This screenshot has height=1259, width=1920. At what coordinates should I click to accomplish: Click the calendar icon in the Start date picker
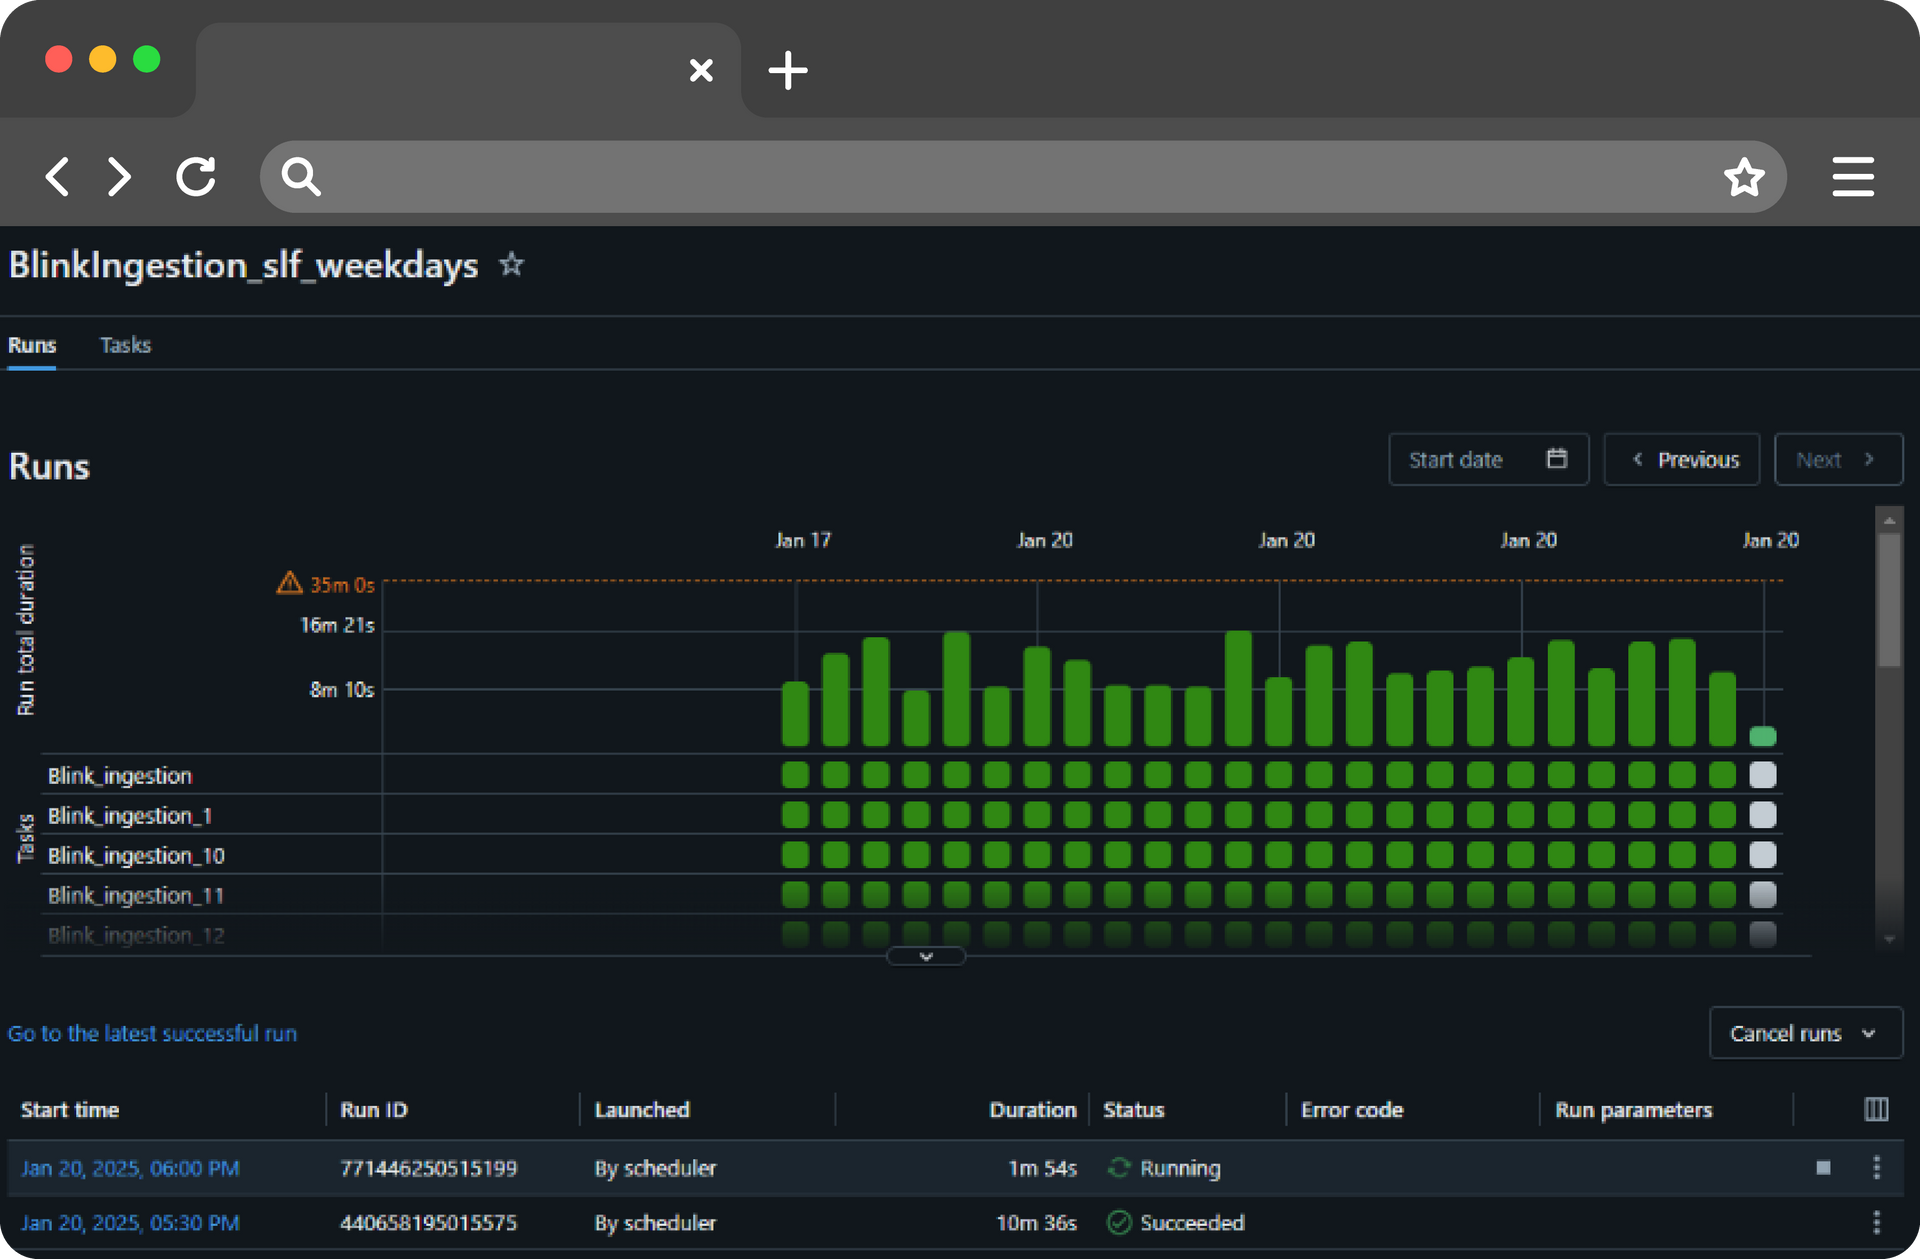(x=1556, y=458)
